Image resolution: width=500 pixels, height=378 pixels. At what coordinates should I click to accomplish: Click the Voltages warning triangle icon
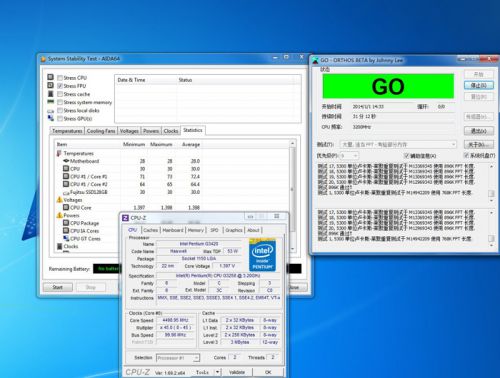(59, 200)
